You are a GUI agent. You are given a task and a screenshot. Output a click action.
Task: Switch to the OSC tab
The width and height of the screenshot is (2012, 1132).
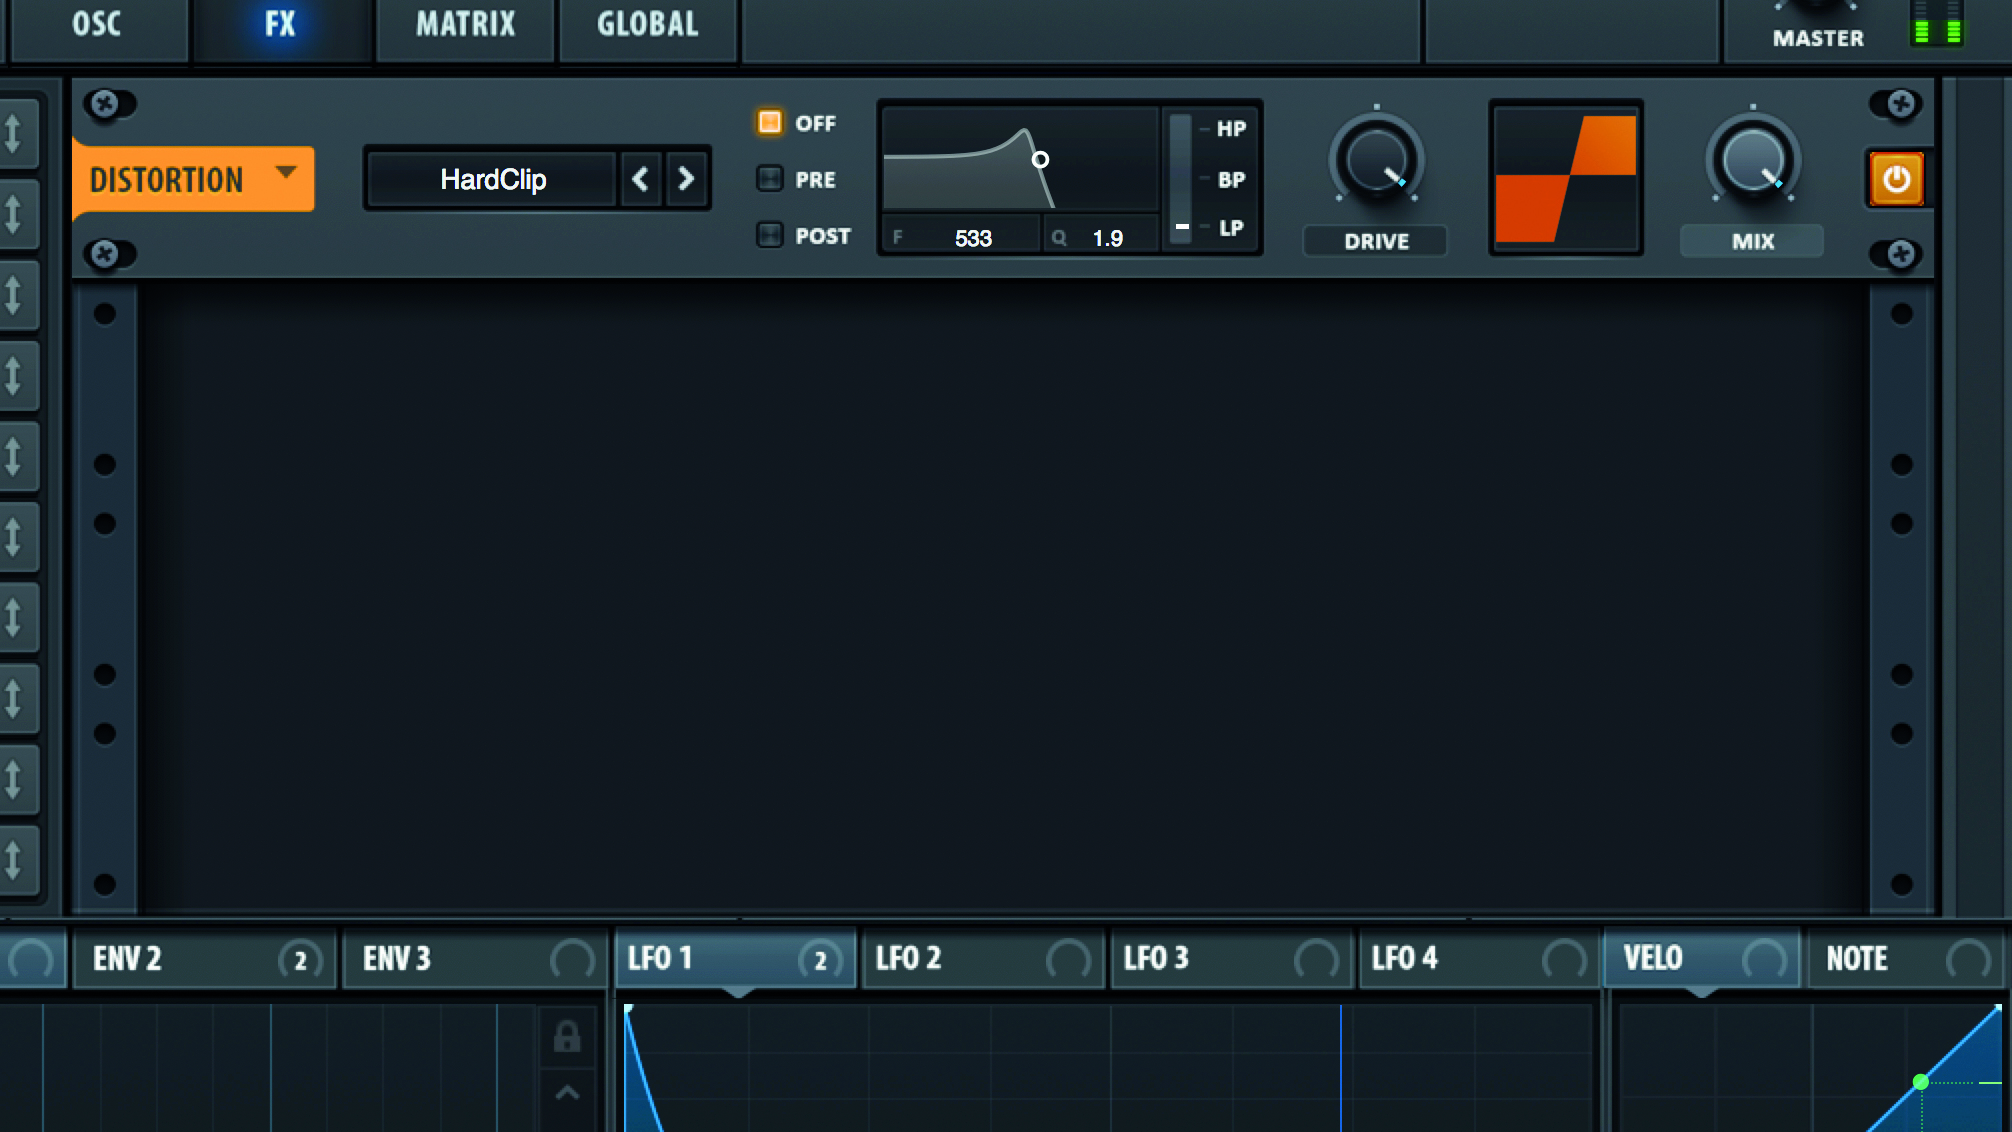click(97, 24)
